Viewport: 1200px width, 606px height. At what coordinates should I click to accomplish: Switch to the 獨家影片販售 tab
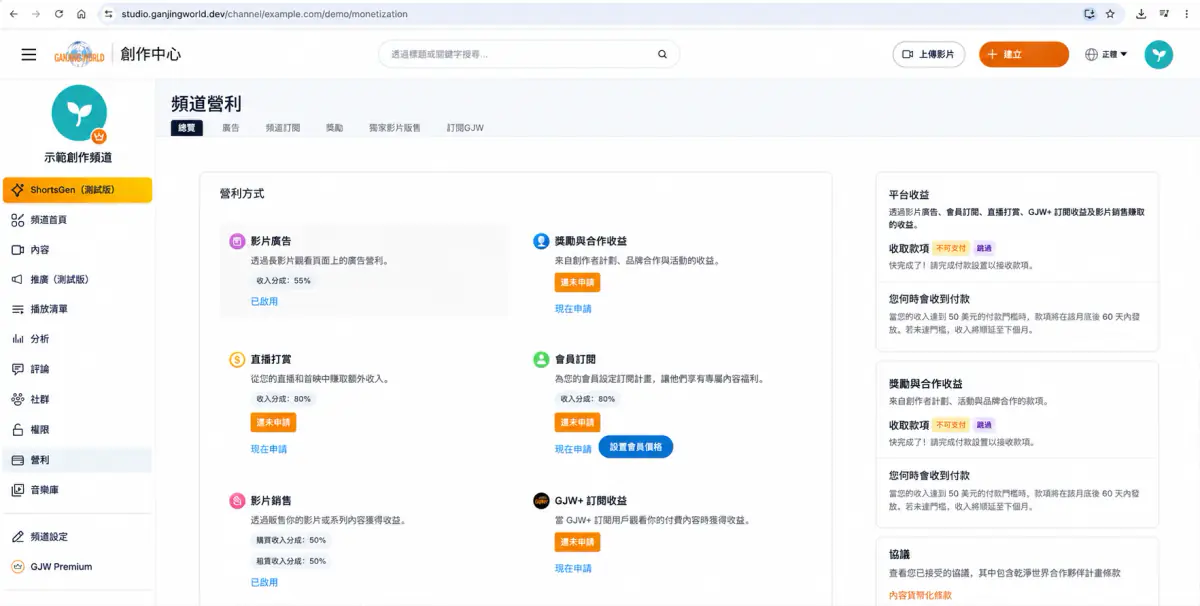click(x=395, y=128)
